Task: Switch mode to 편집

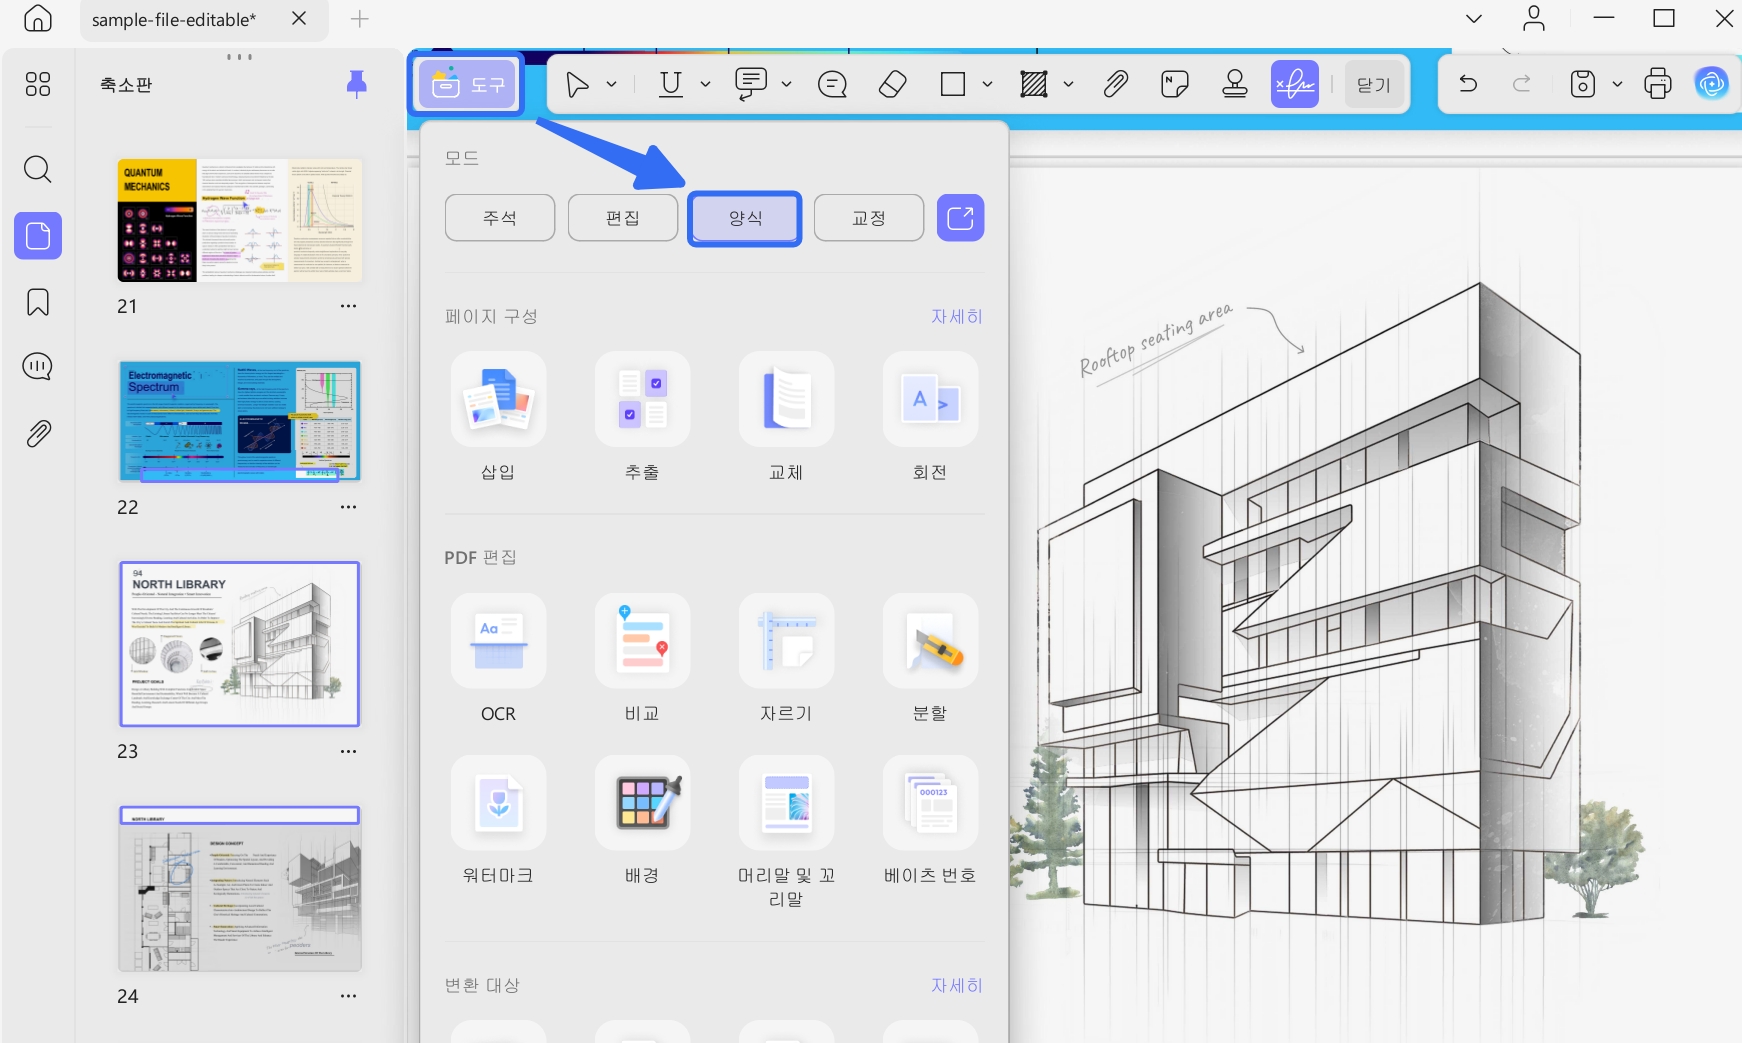Action: click(x=623, y=218)
